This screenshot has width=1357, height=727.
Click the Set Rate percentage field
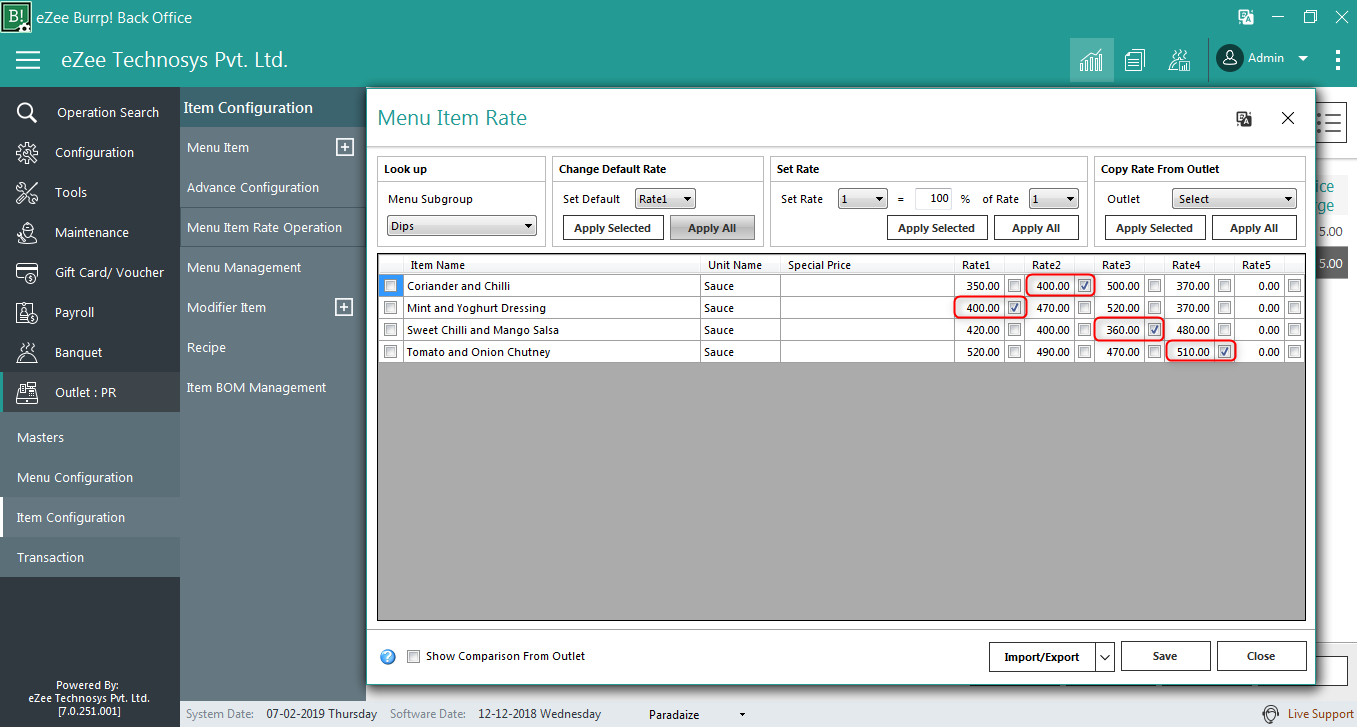click(x=934, y=199)
